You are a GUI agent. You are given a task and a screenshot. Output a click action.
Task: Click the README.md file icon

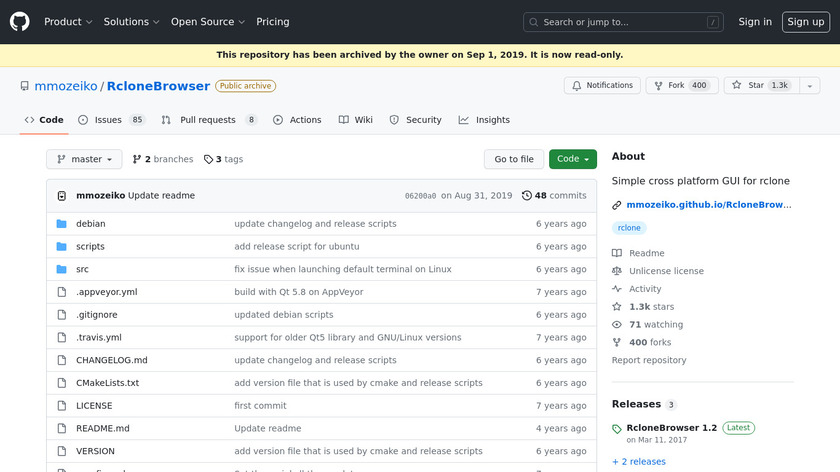(x=61, y=429)
